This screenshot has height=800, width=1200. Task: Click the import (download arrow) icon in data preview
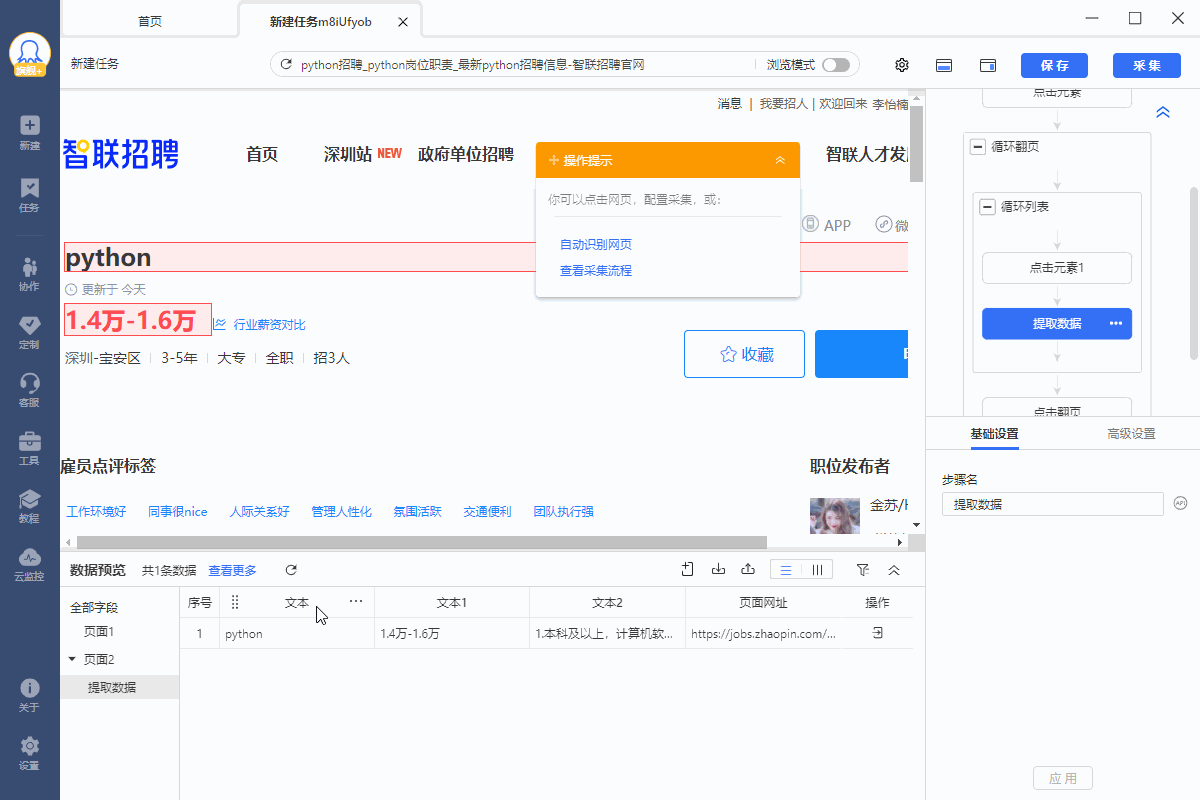tap(718, 570)
